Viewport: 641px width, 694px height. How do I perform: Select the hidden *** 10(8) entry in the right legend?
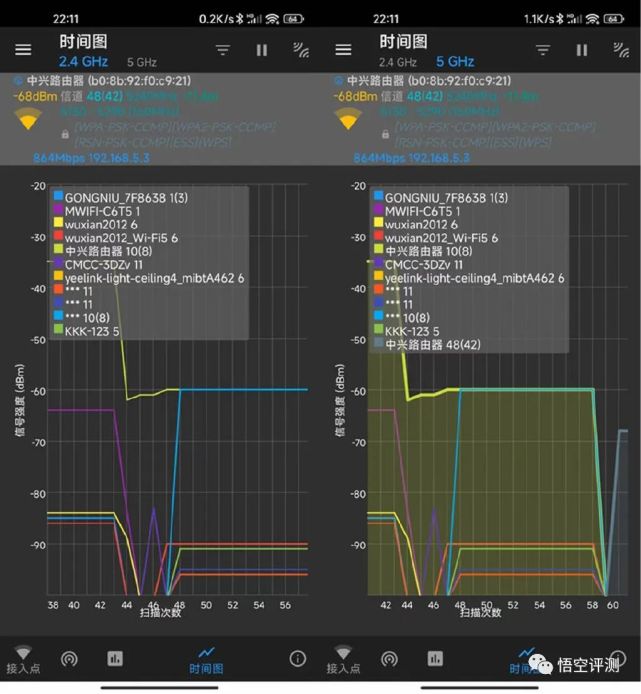click(407, 318)
